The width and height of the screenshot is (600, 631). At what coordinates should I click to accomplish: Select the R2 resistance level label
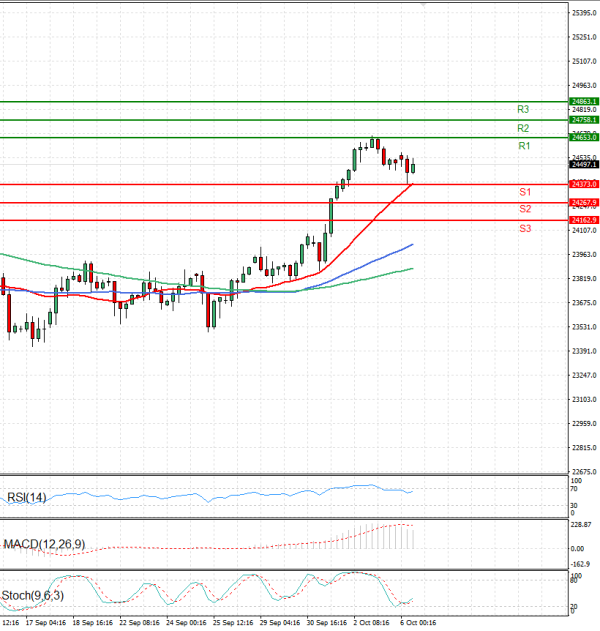[524, 129]
